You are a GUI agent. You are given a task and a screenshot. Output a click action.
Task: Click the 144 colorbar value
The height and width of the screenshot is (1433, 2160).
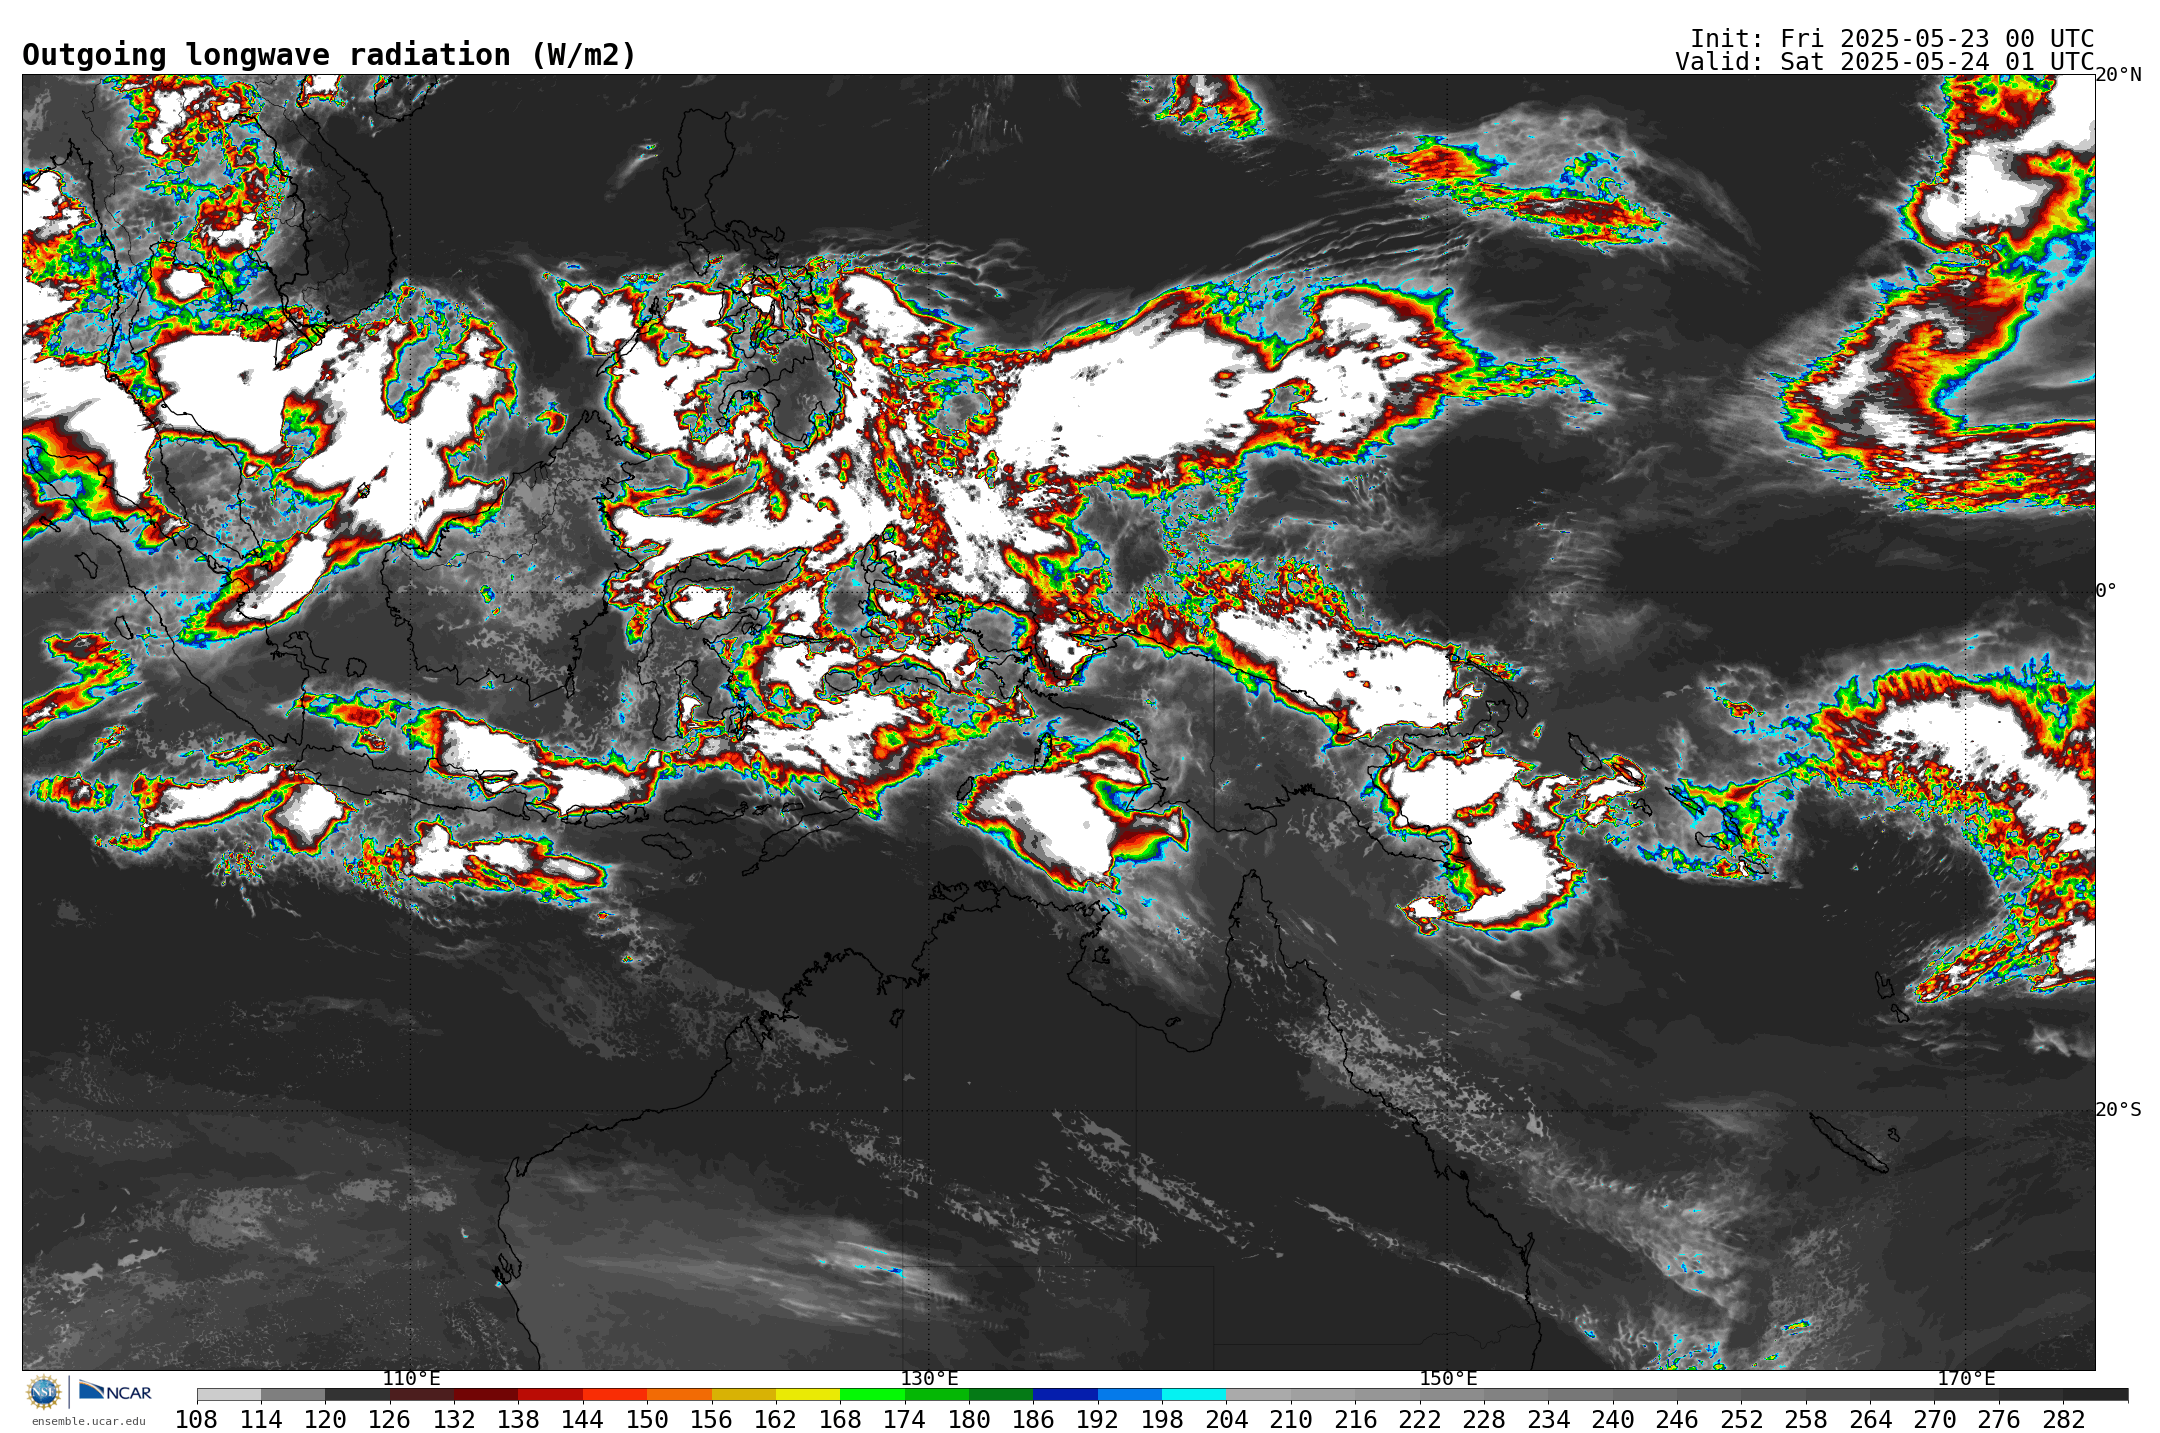coord(582,1419)
